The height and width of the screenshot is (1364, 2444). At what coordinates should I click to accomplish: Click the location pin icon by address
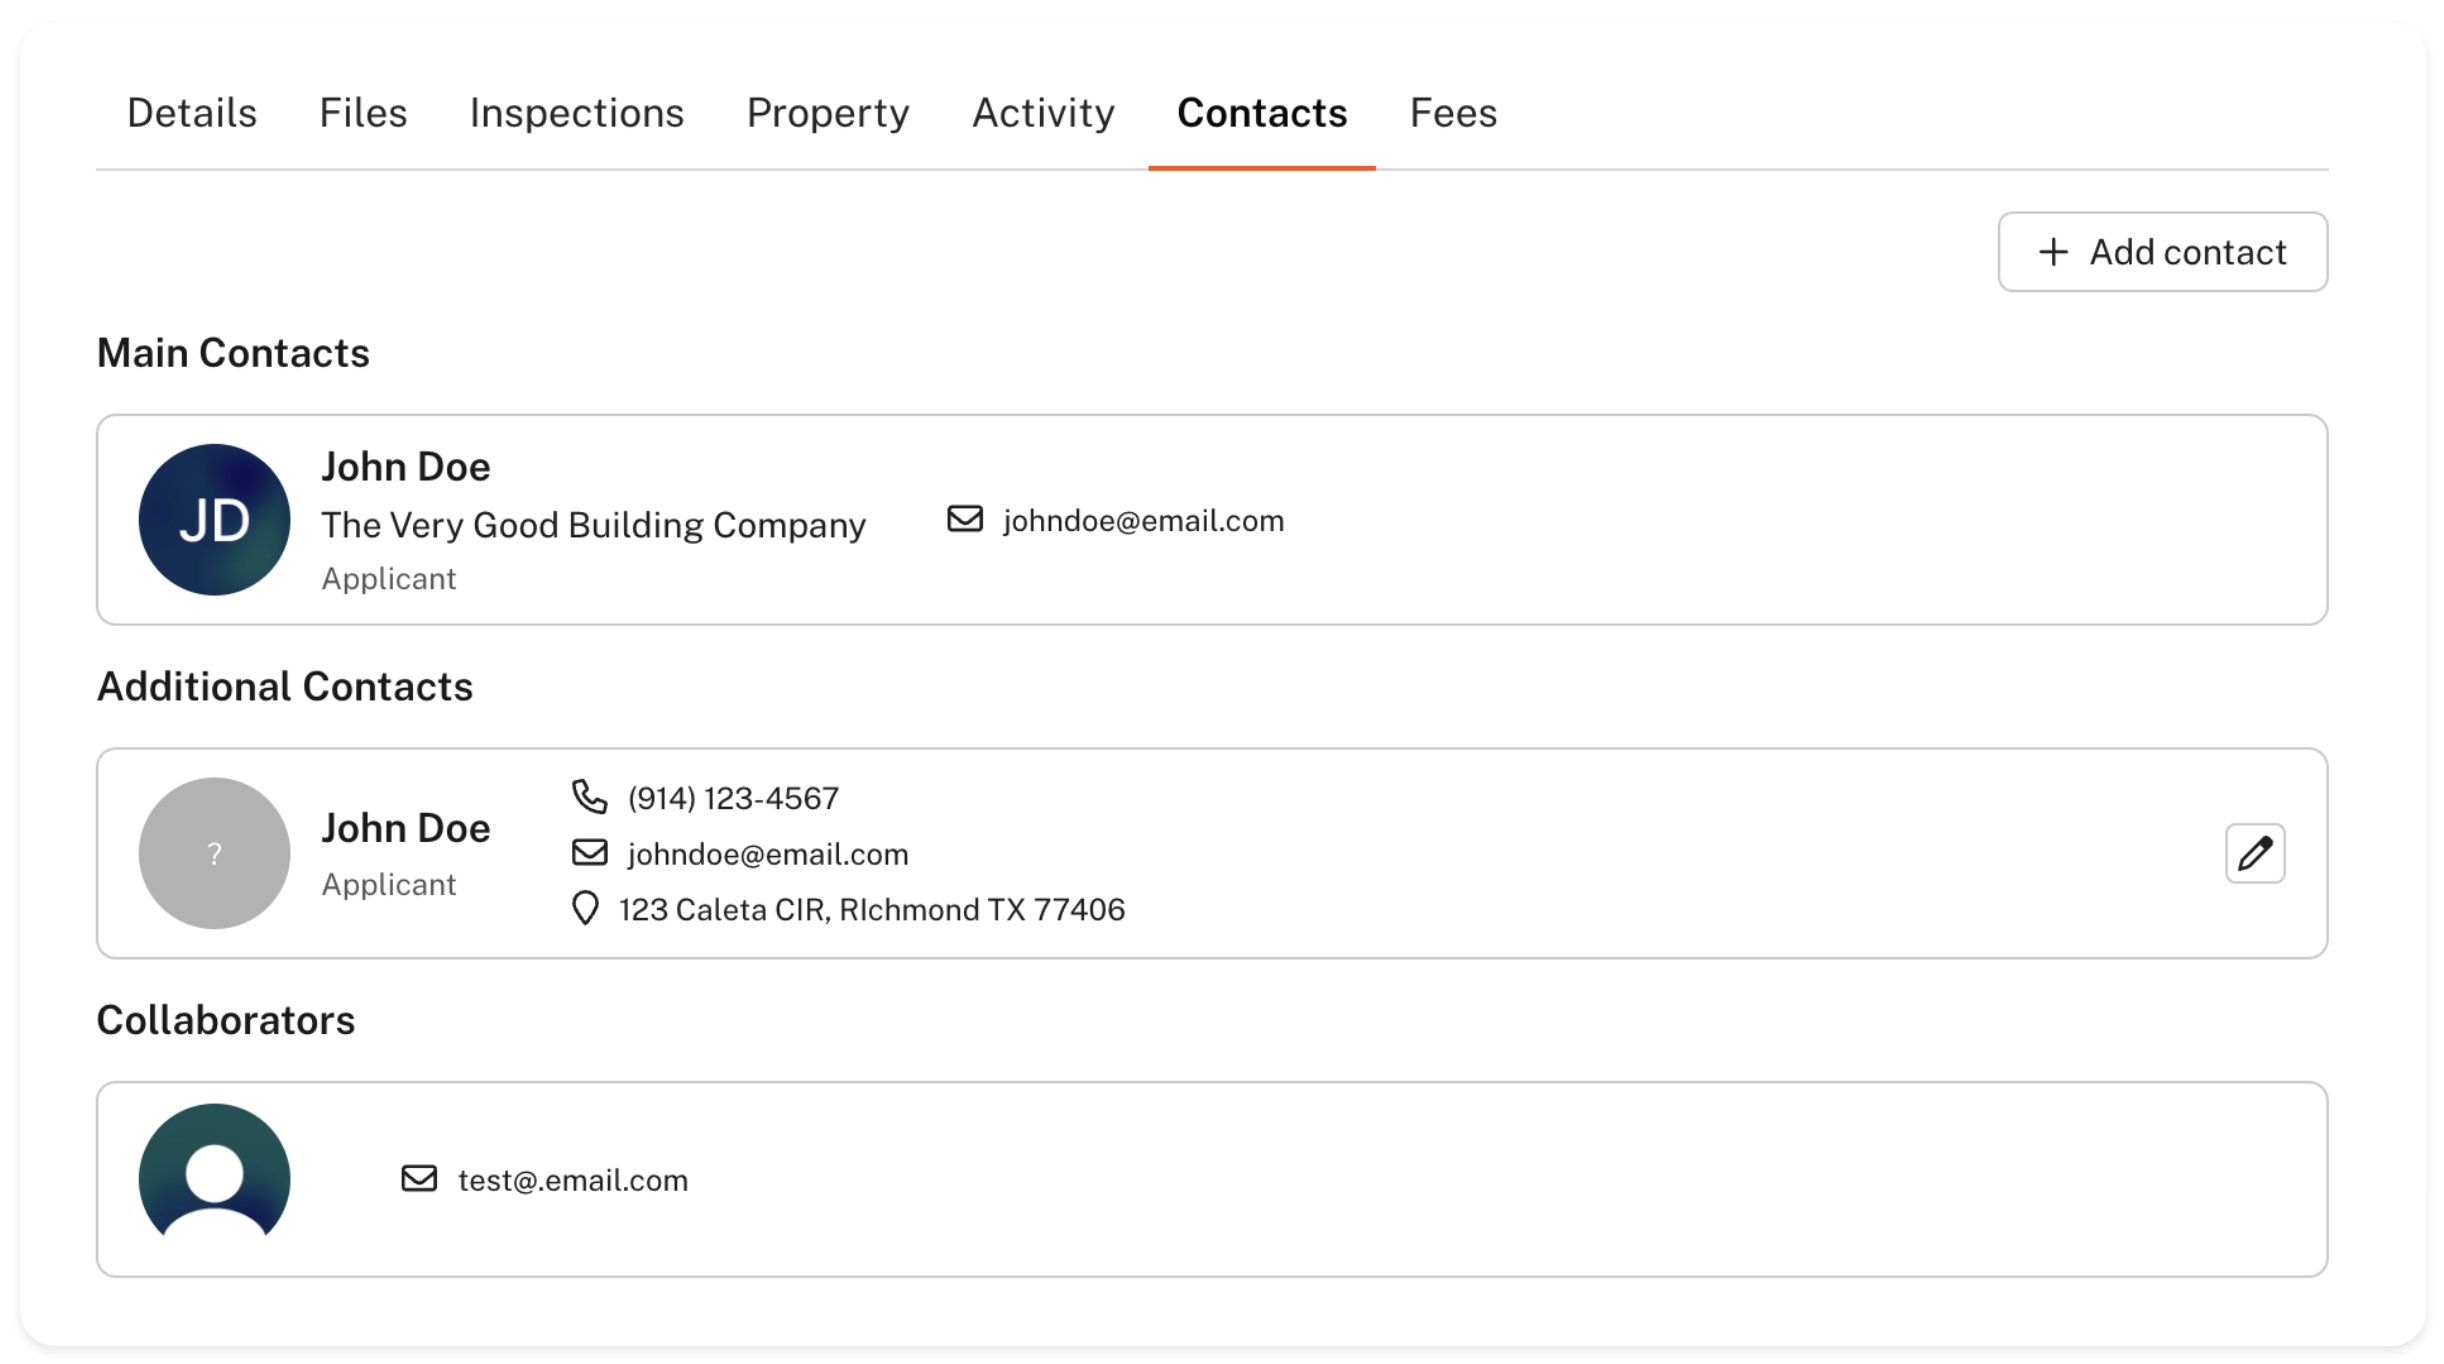585,908
